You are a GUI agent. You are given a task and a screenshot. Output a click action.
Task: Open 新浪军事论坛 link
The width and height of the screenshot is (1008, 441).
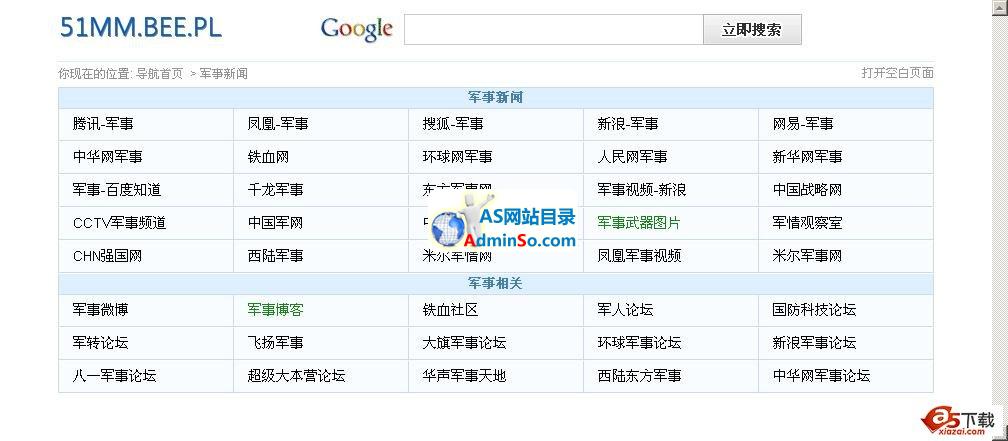814,343
